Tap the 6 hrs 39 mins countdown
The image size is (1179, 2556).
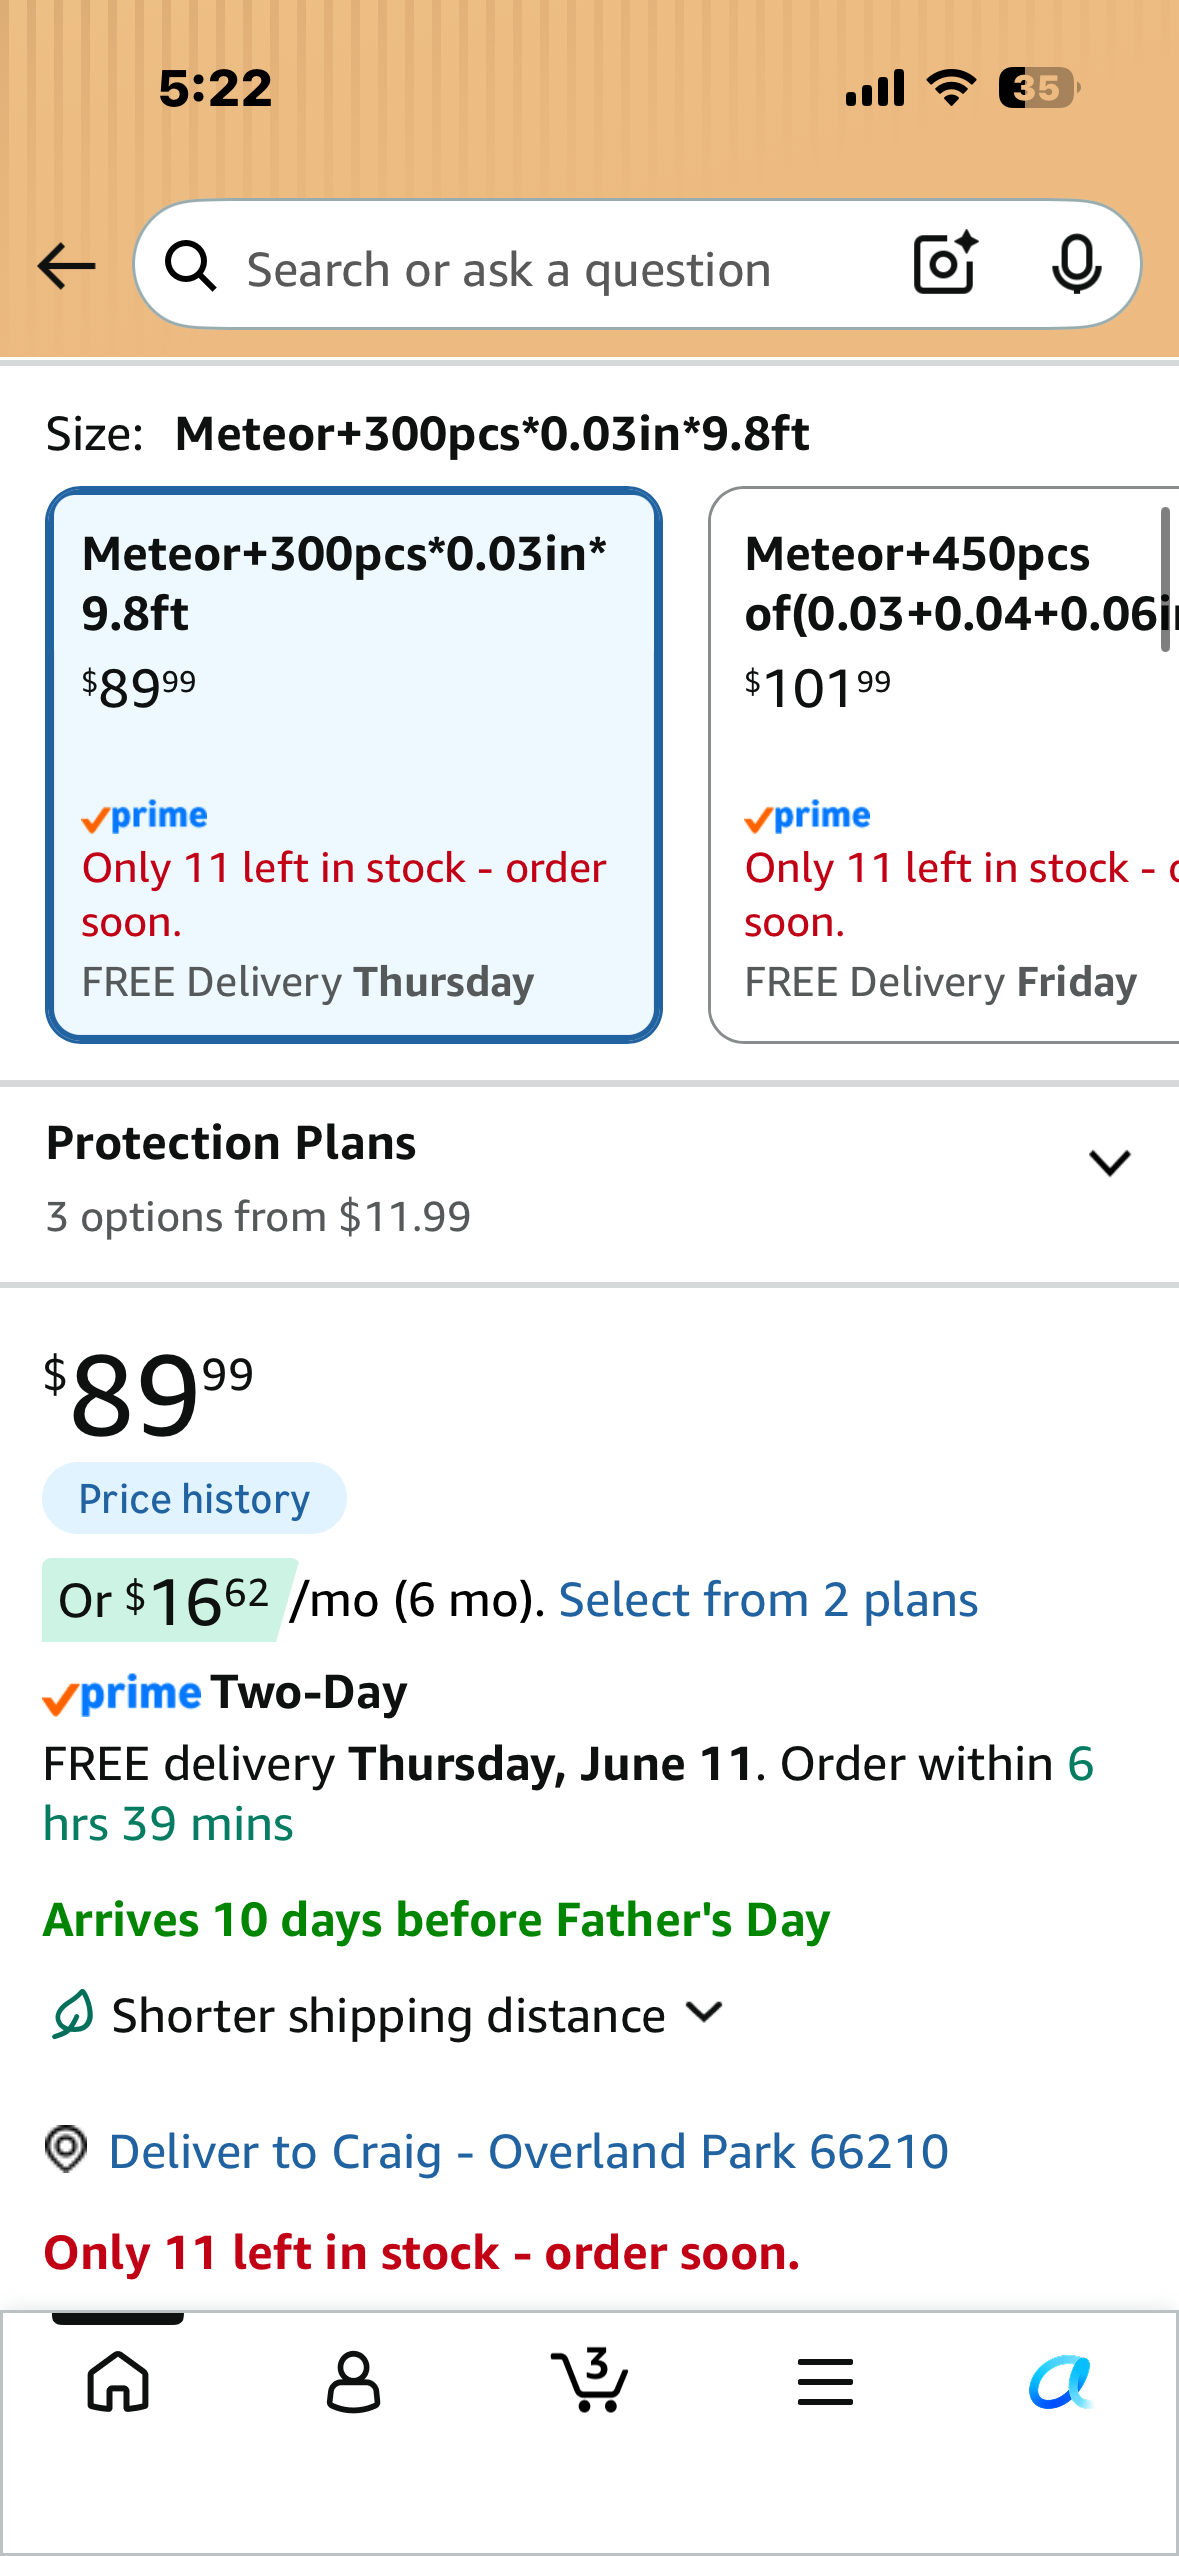[569, 1794]
